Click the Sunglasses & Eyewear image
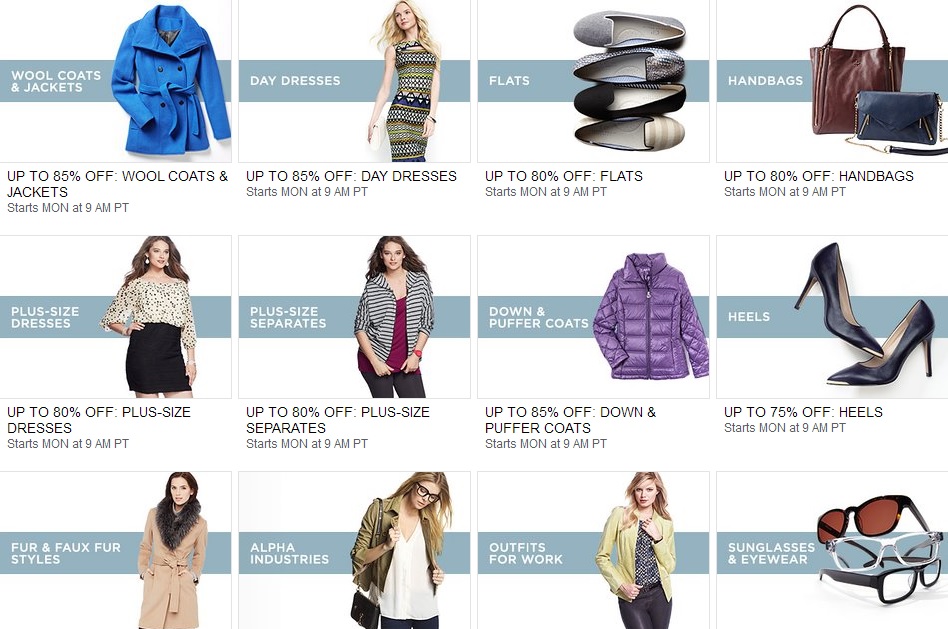This screenshot has height=629, width=948. pyautogui.click(x=832, y=550)
